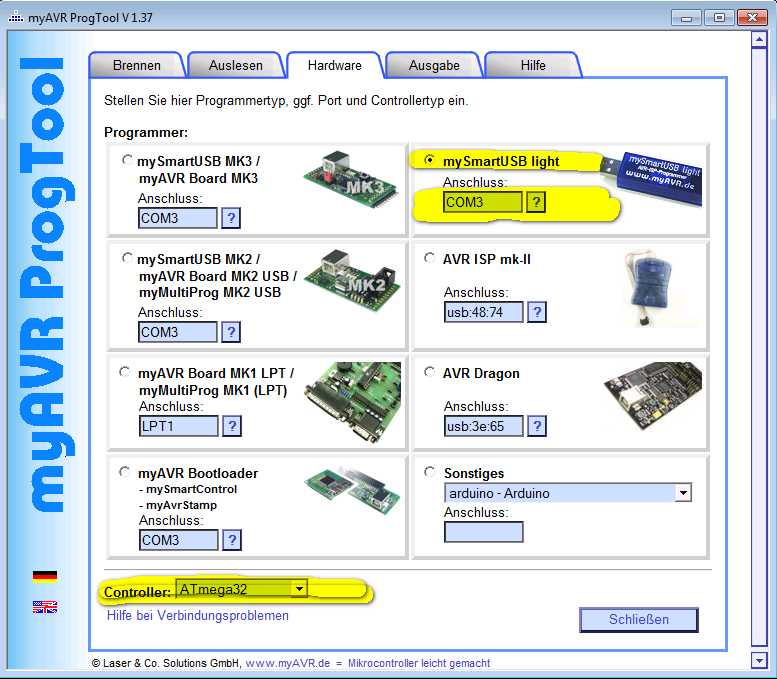
Task: Click the MK1 LPT board image
Action: [352, 401]
